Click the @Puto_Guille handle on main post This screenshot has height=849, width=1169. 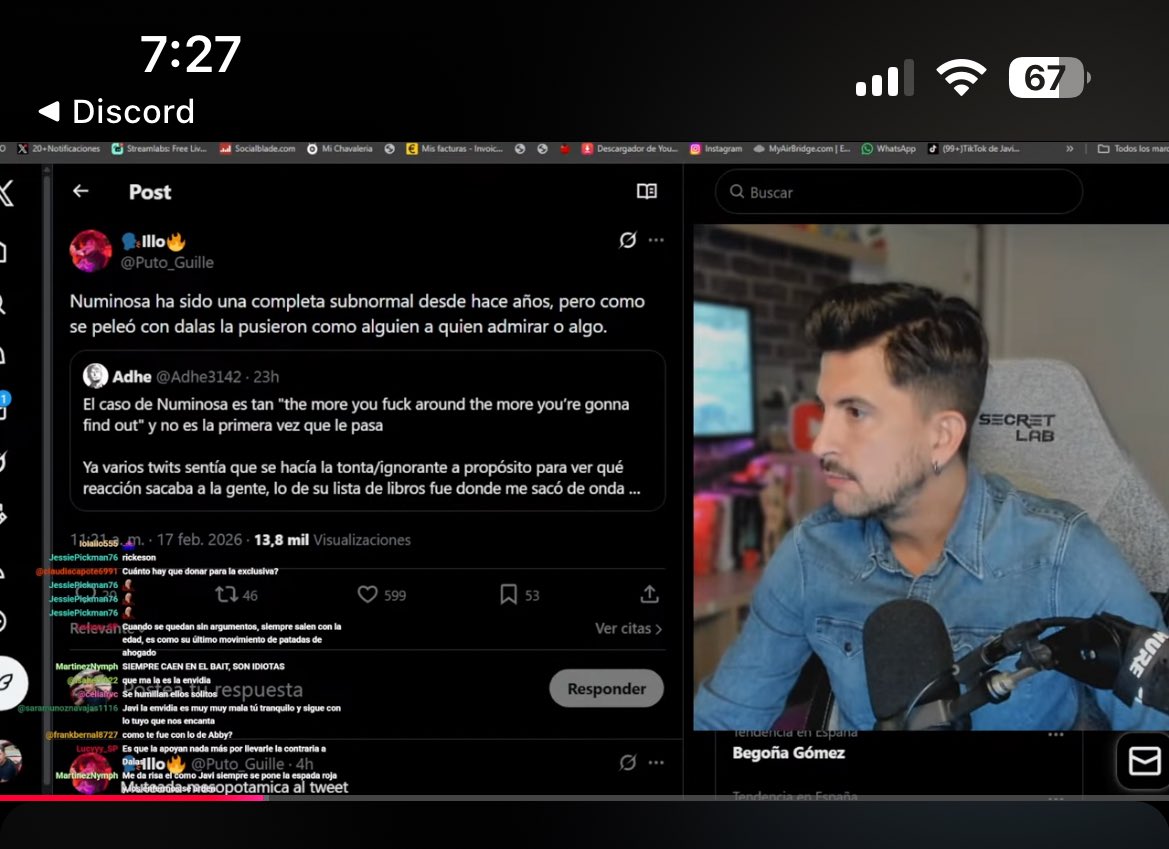[167, 262]
